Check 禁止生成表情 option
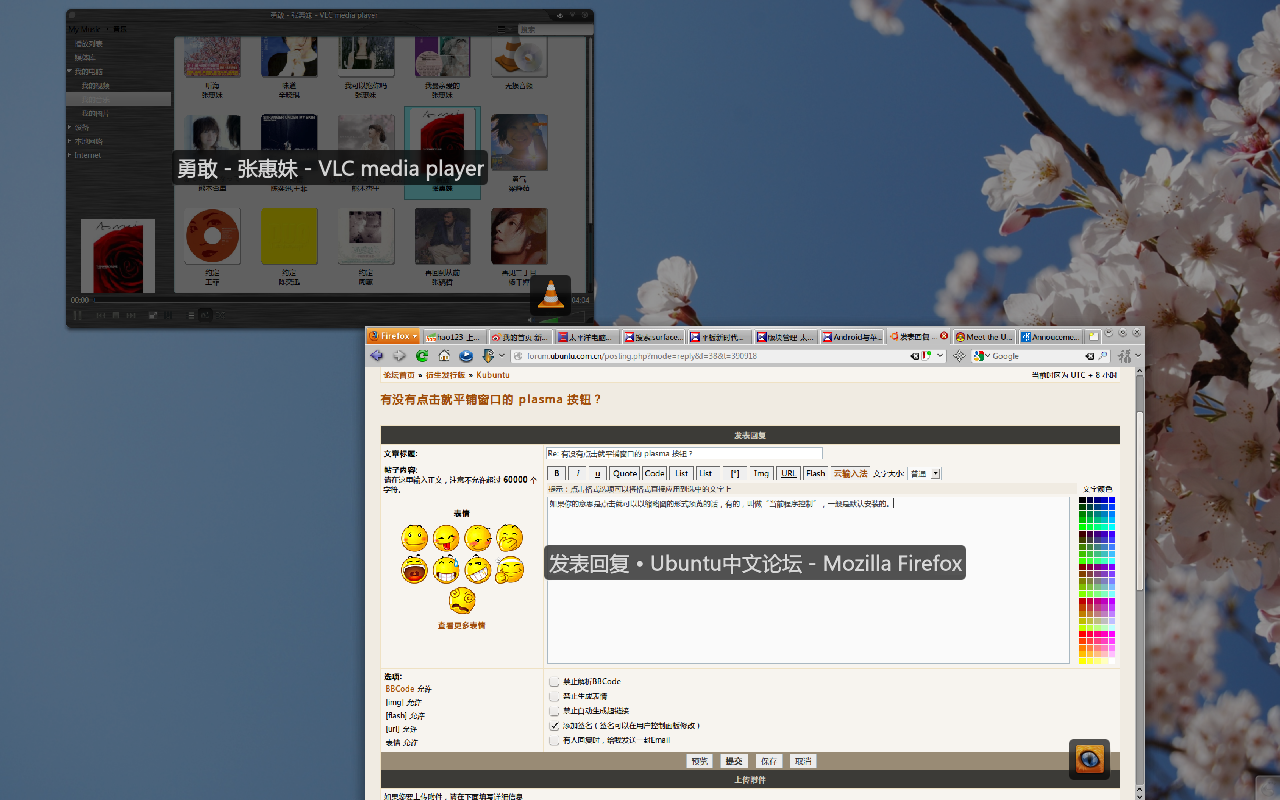 coord(555,696)
